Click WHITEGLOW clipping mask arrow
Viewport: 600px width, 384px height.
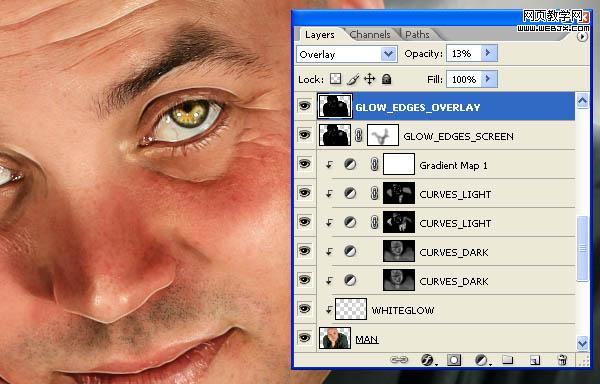point(329,310)
